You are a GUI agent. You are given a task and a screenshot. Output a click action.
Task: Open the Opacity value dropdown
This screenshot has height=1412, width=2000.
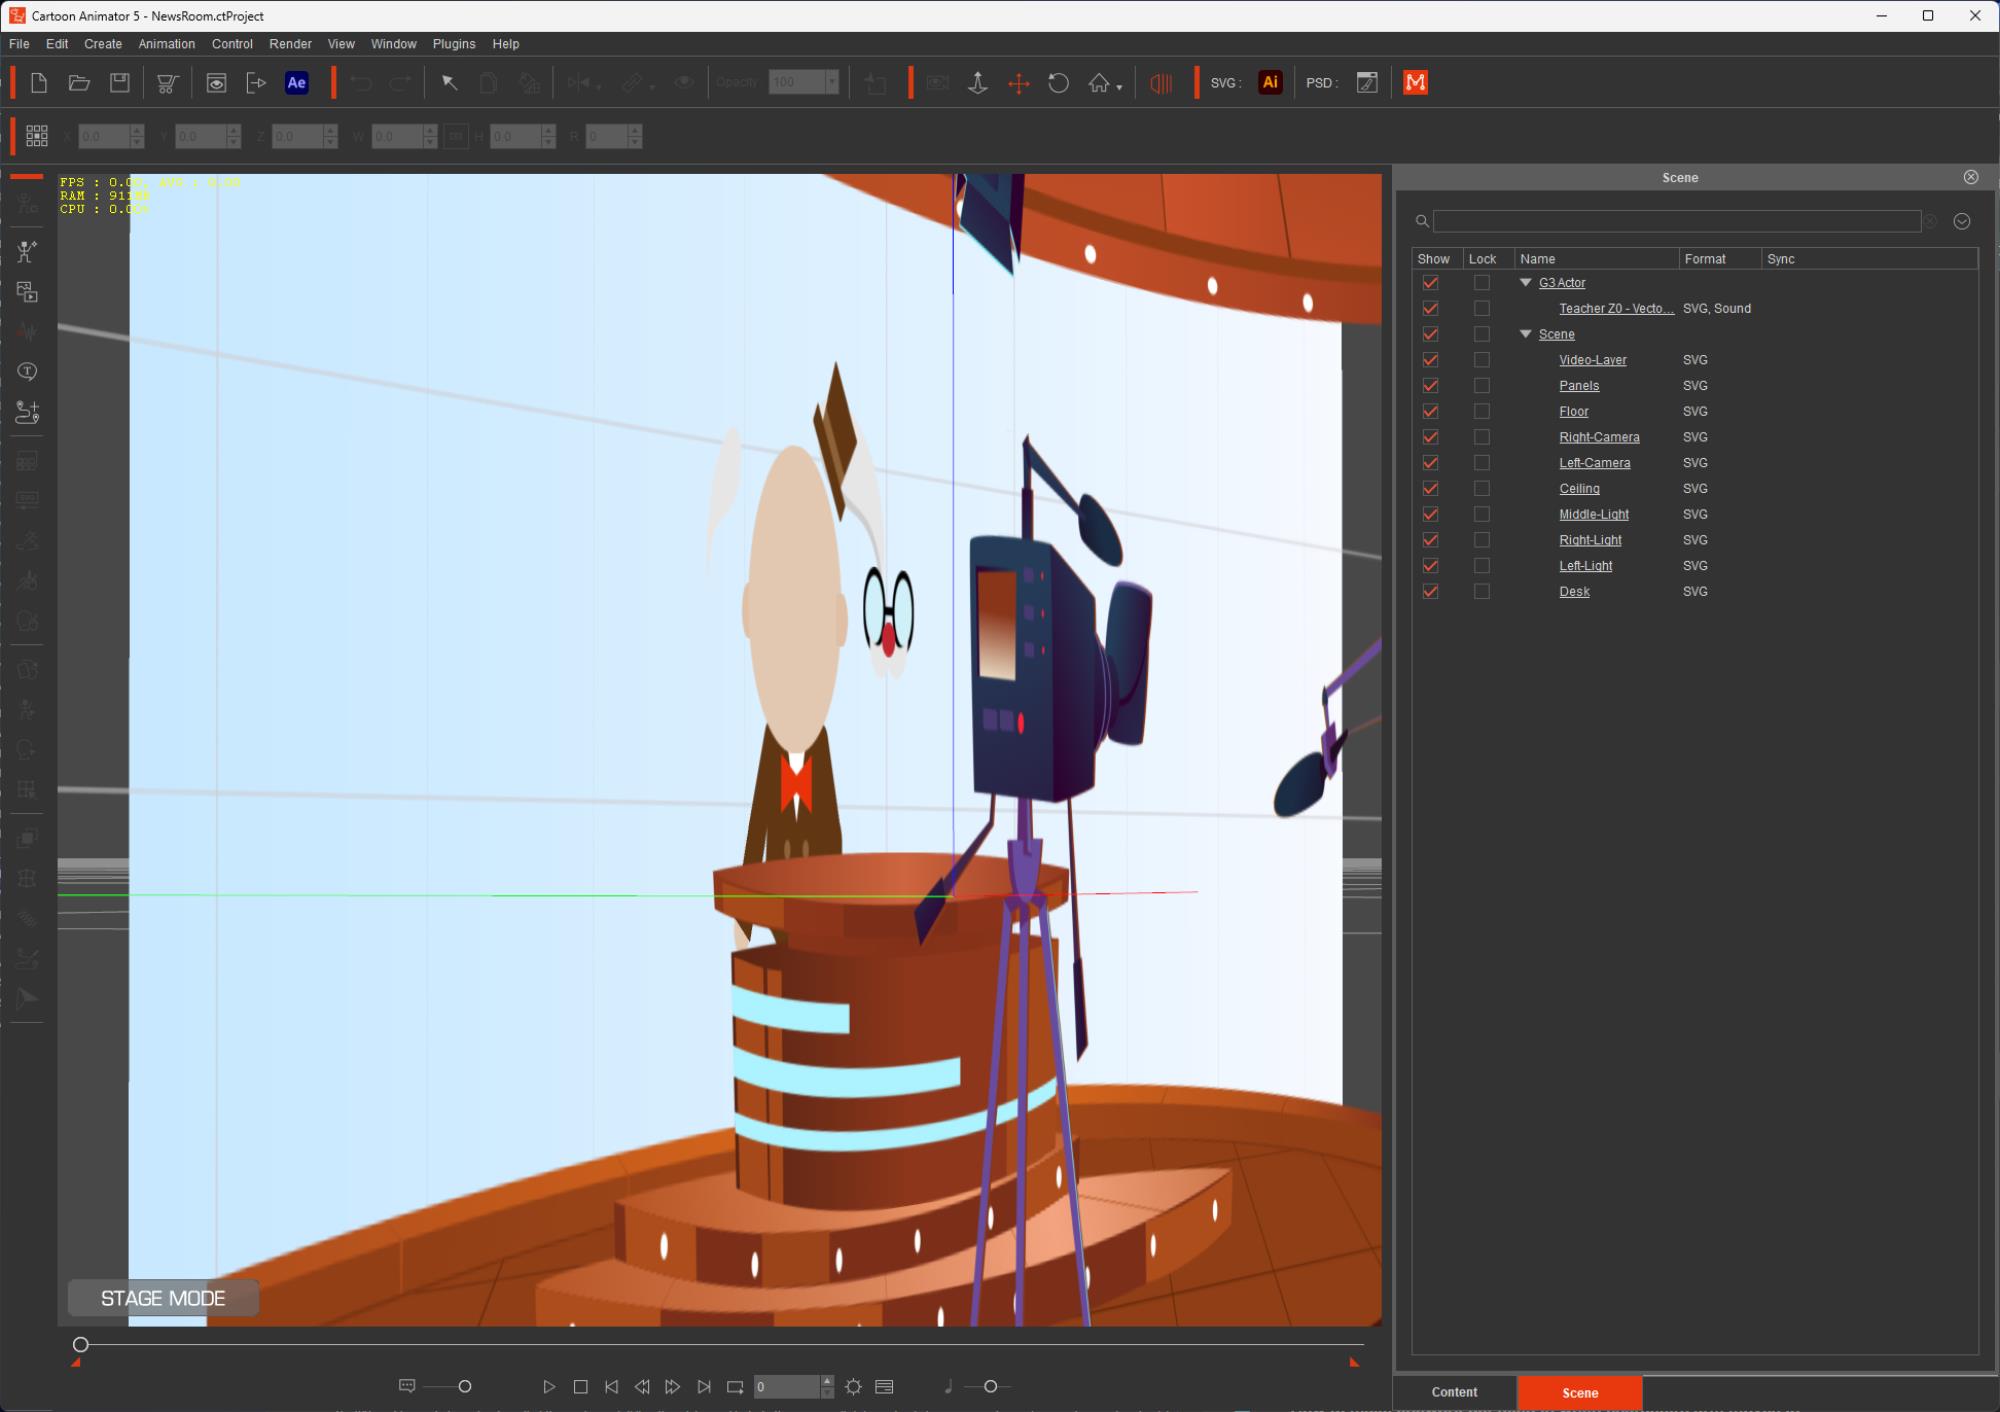pos(831,83)
